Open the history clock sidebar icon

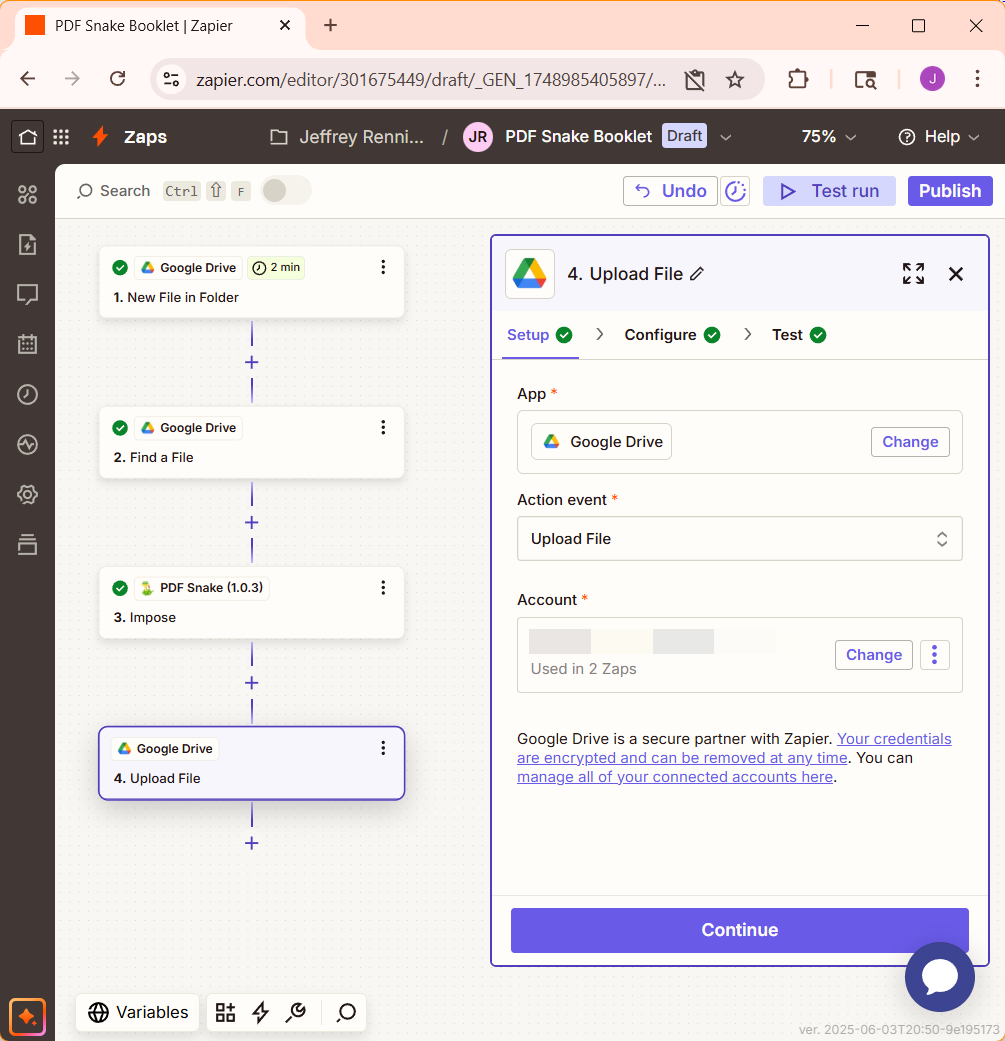coord(27,394)
